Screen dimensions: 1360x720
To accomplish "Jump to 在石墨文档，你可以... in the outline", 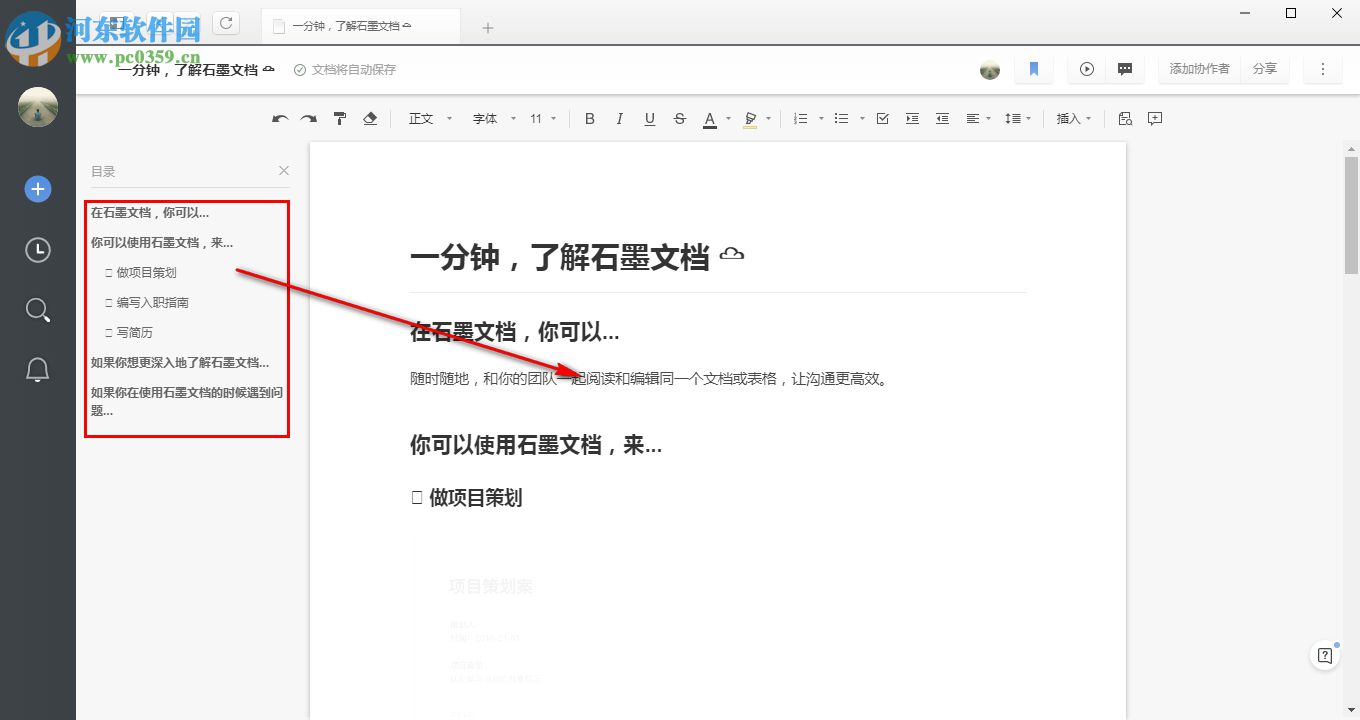I will [x=150, y=213].
